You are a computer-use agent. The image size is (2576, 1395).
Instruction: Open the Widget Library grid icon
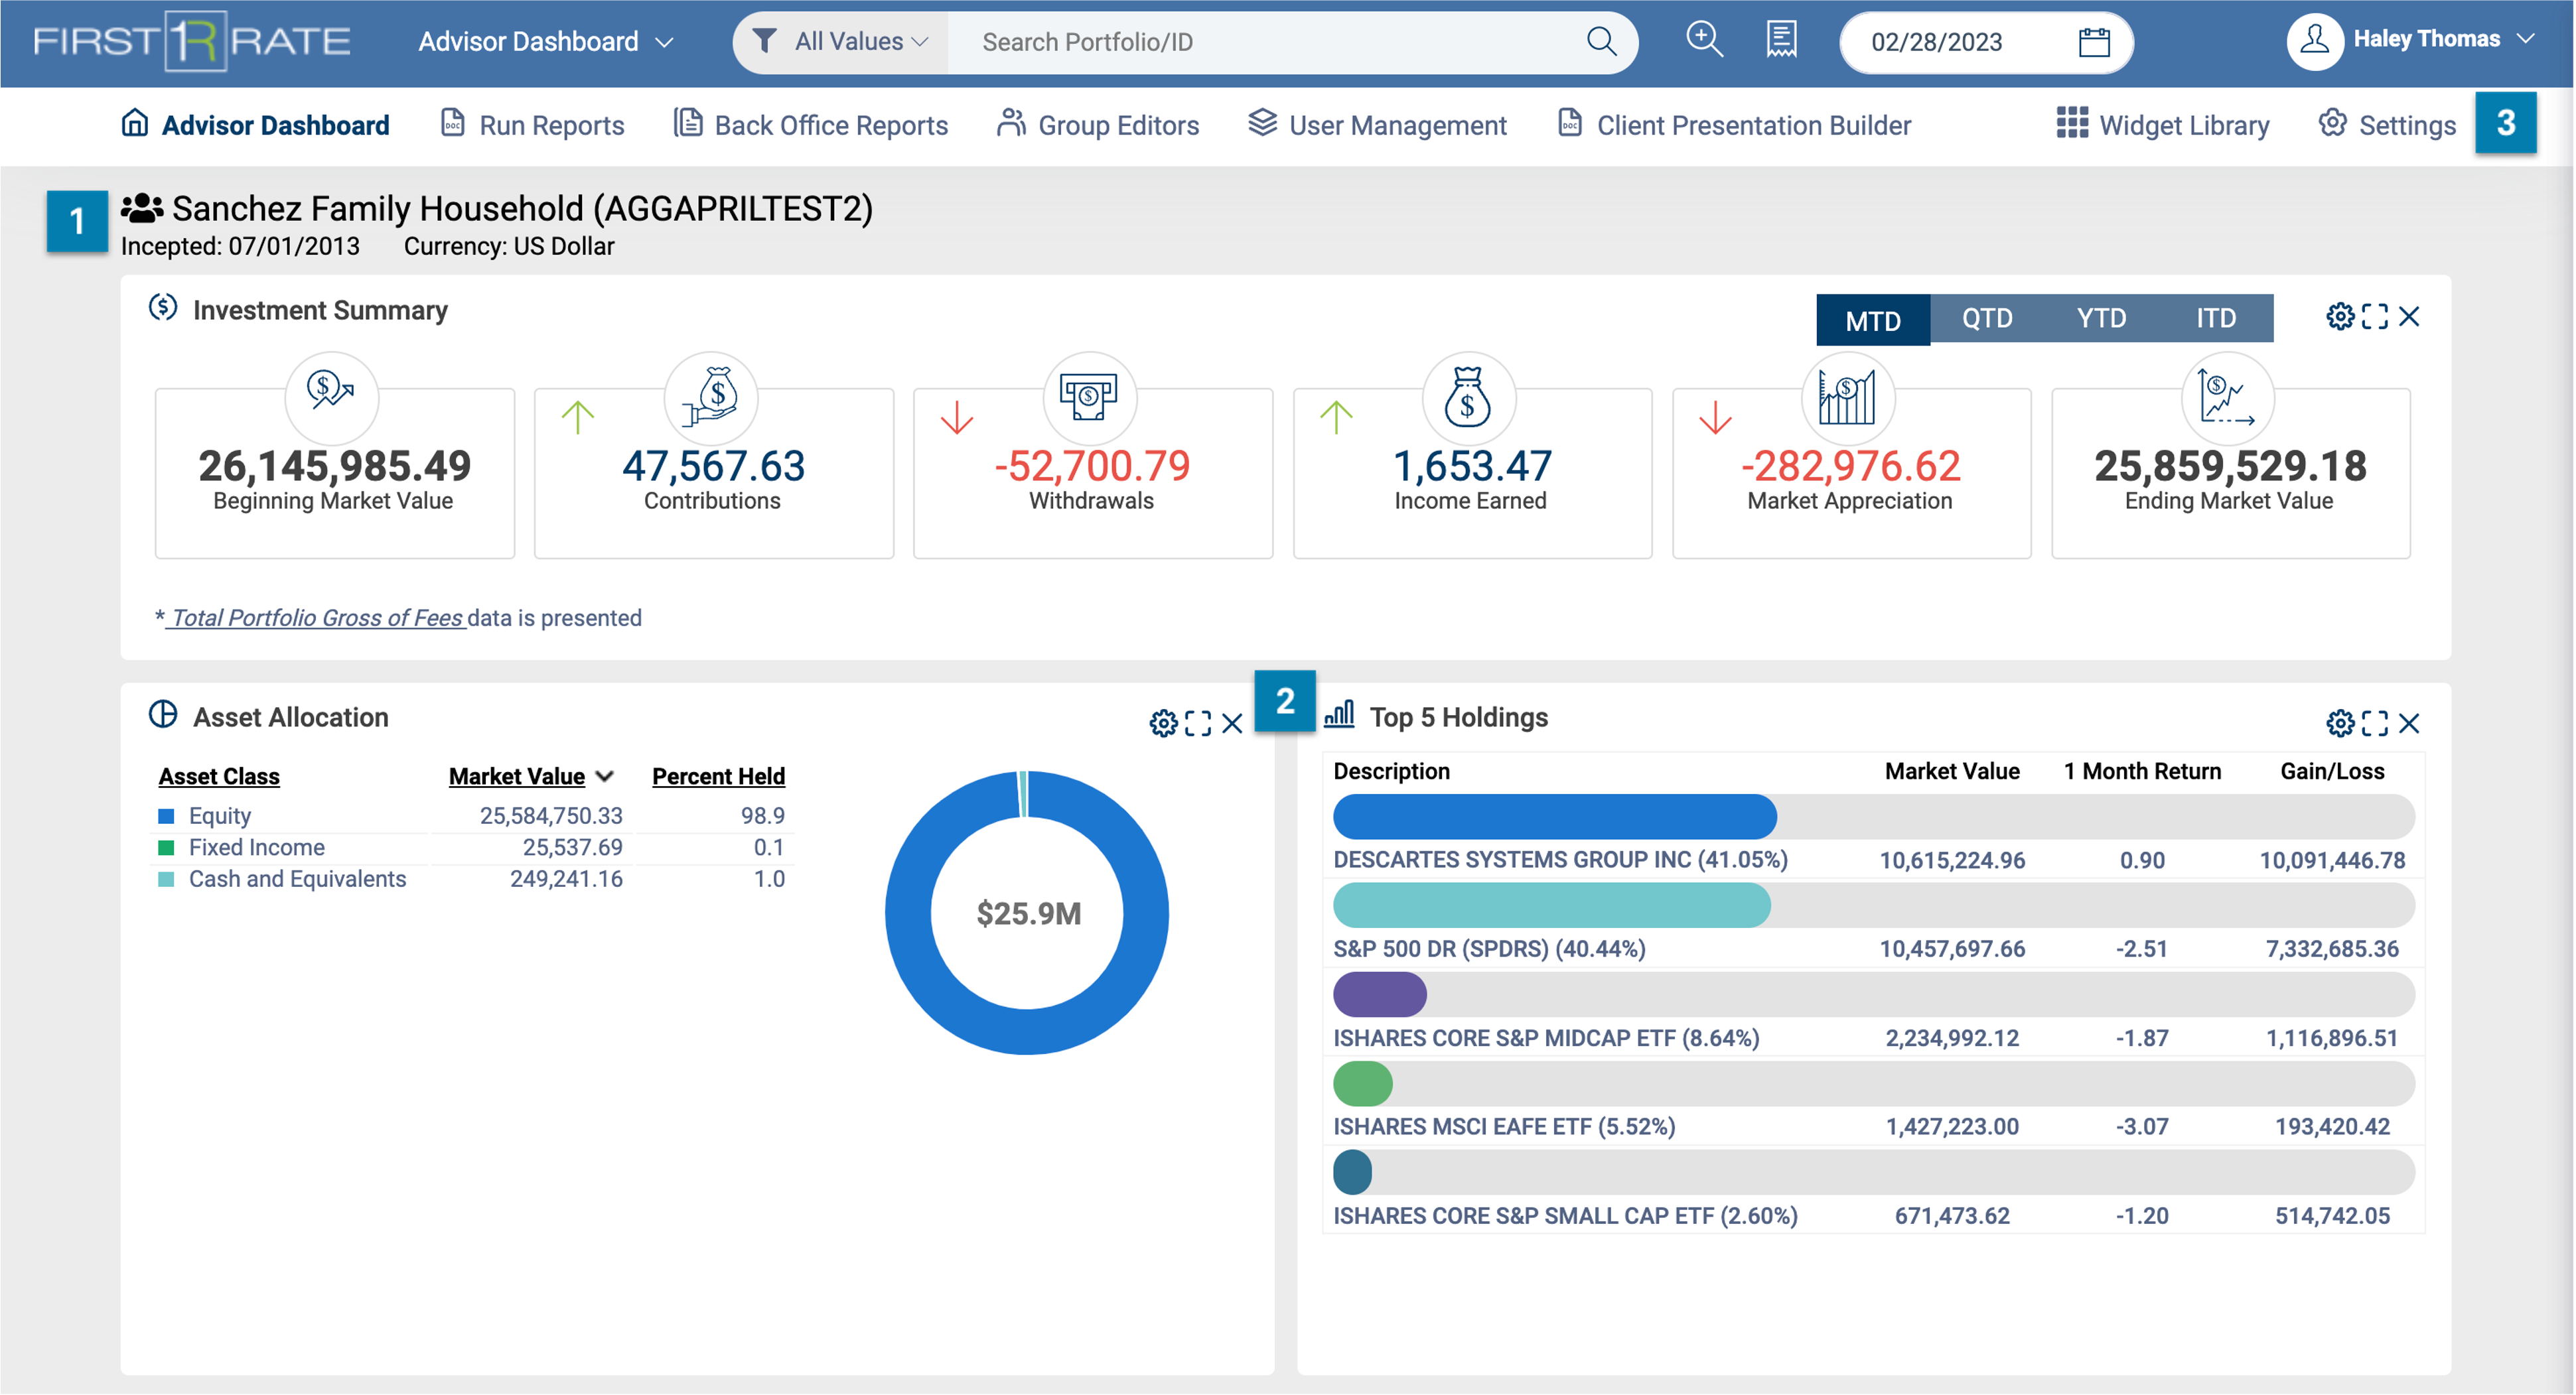tap(2071, 123)
